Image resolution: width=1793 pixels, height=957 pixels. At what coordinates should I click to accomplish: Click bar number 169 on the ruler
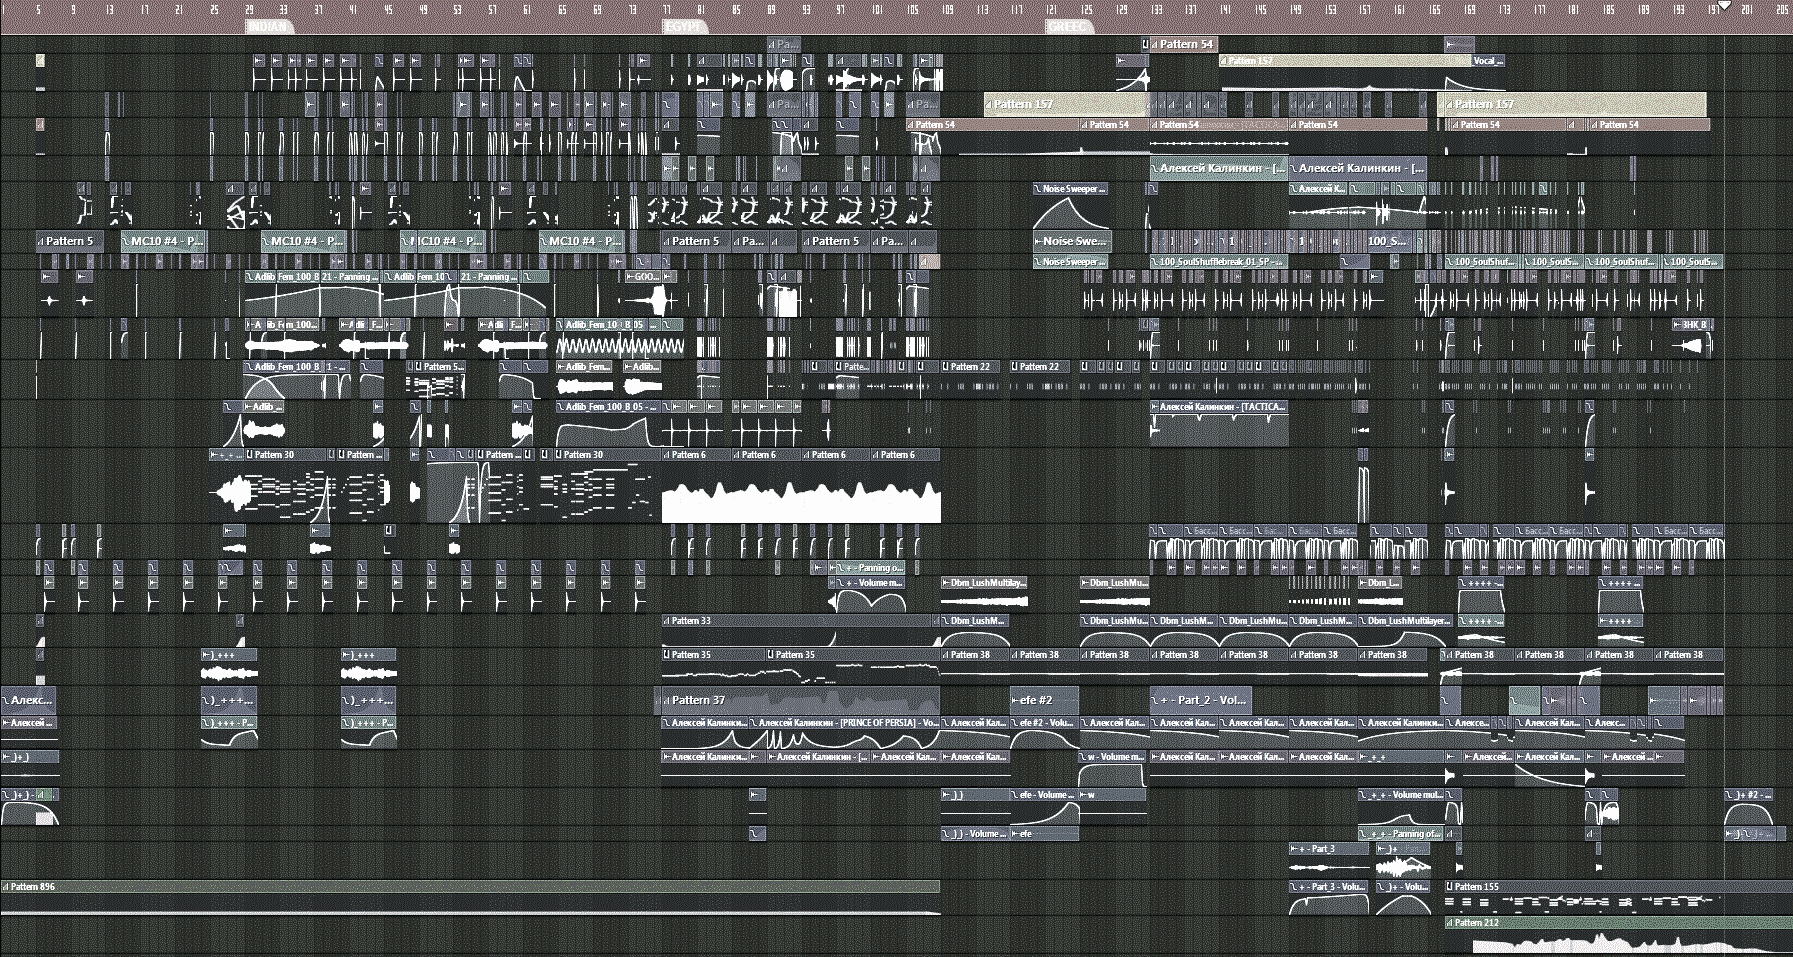pos(1470,9)
